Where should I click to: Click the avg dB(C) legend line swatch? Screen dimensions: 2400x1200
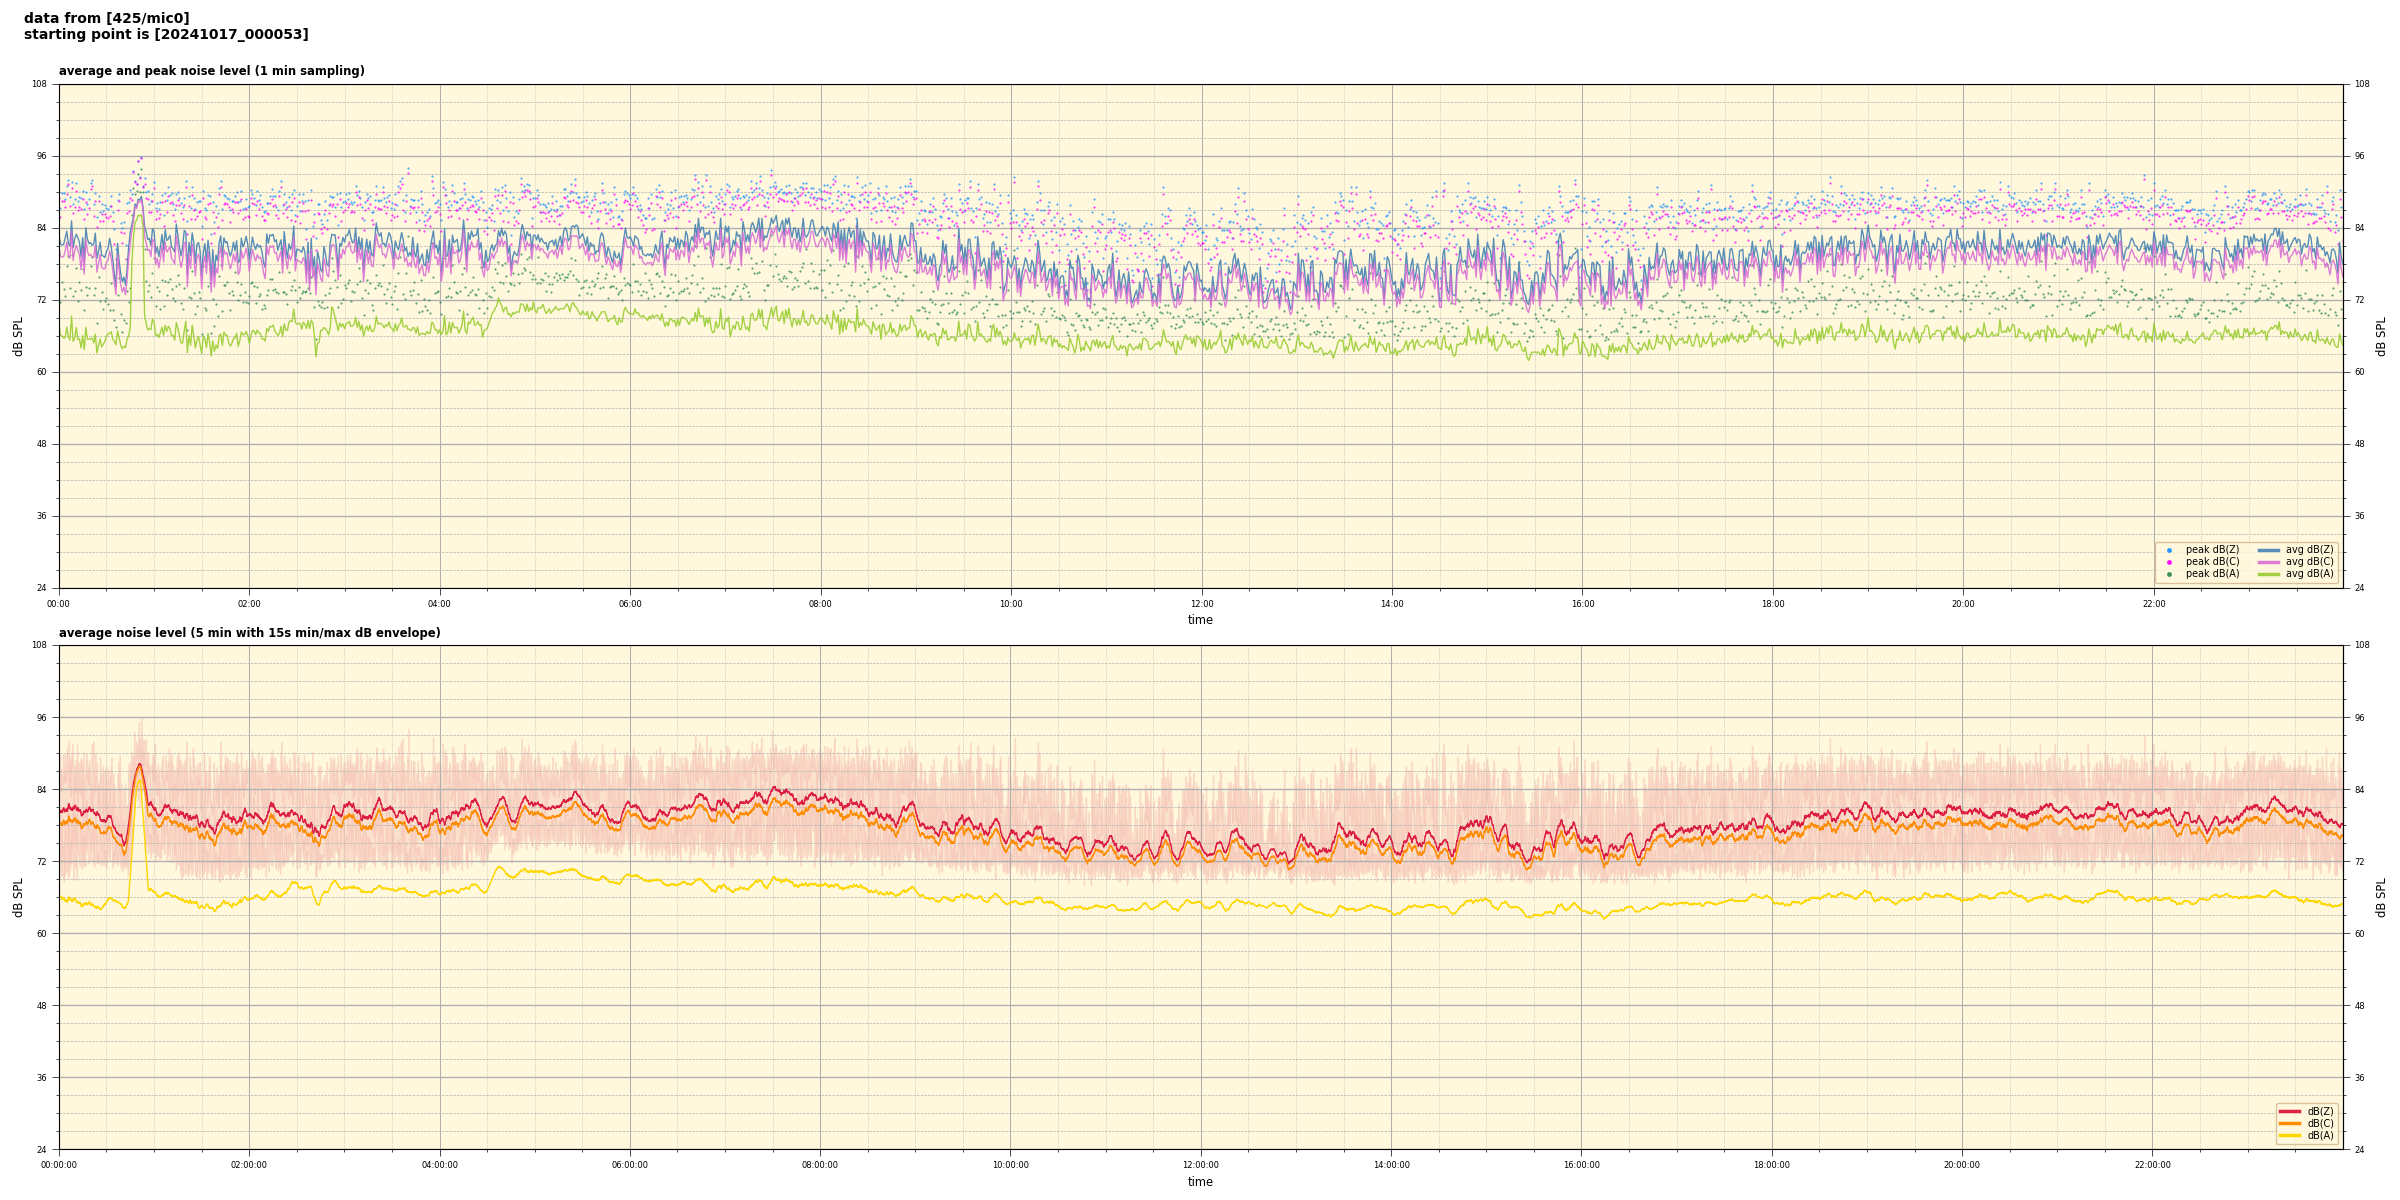point(2269,562)
